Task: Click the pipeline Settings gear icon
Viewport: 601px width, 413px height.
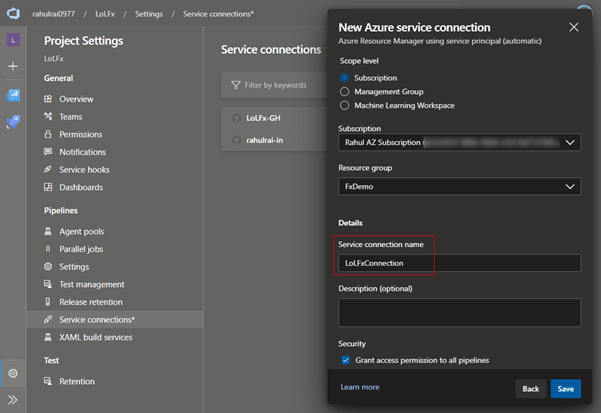Action: 48,267
